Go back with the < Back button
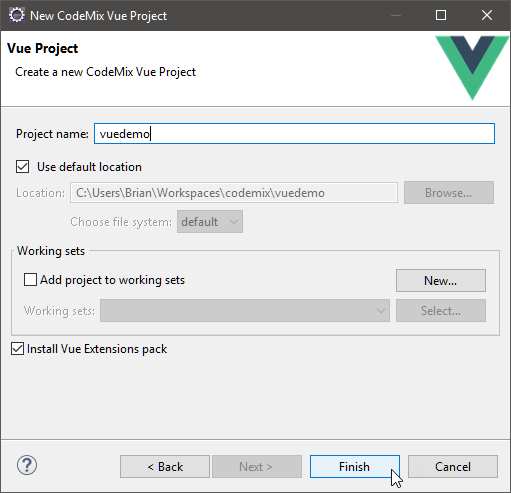This screenshot has height=493, width=511. (165, 467)
